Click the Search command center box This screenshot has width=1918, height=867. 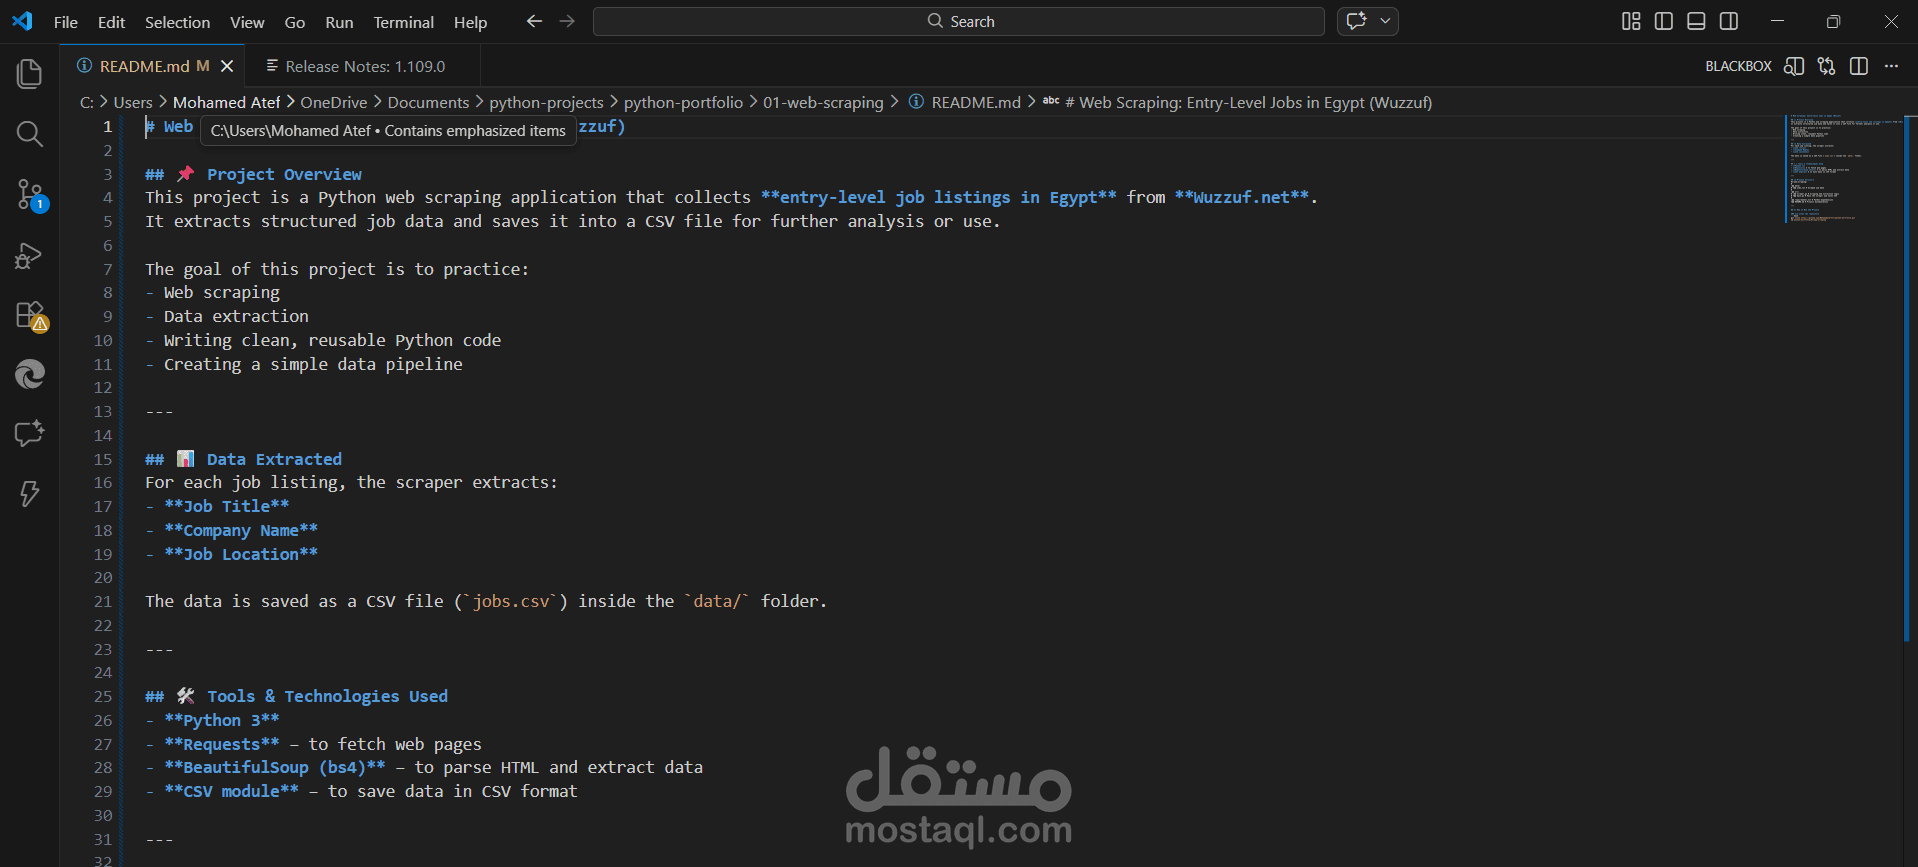click(x=958, y=21)
